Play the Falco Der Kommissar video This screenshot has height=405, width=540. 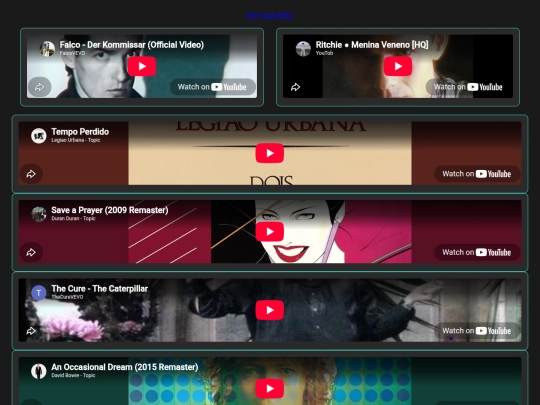(142, 66)
